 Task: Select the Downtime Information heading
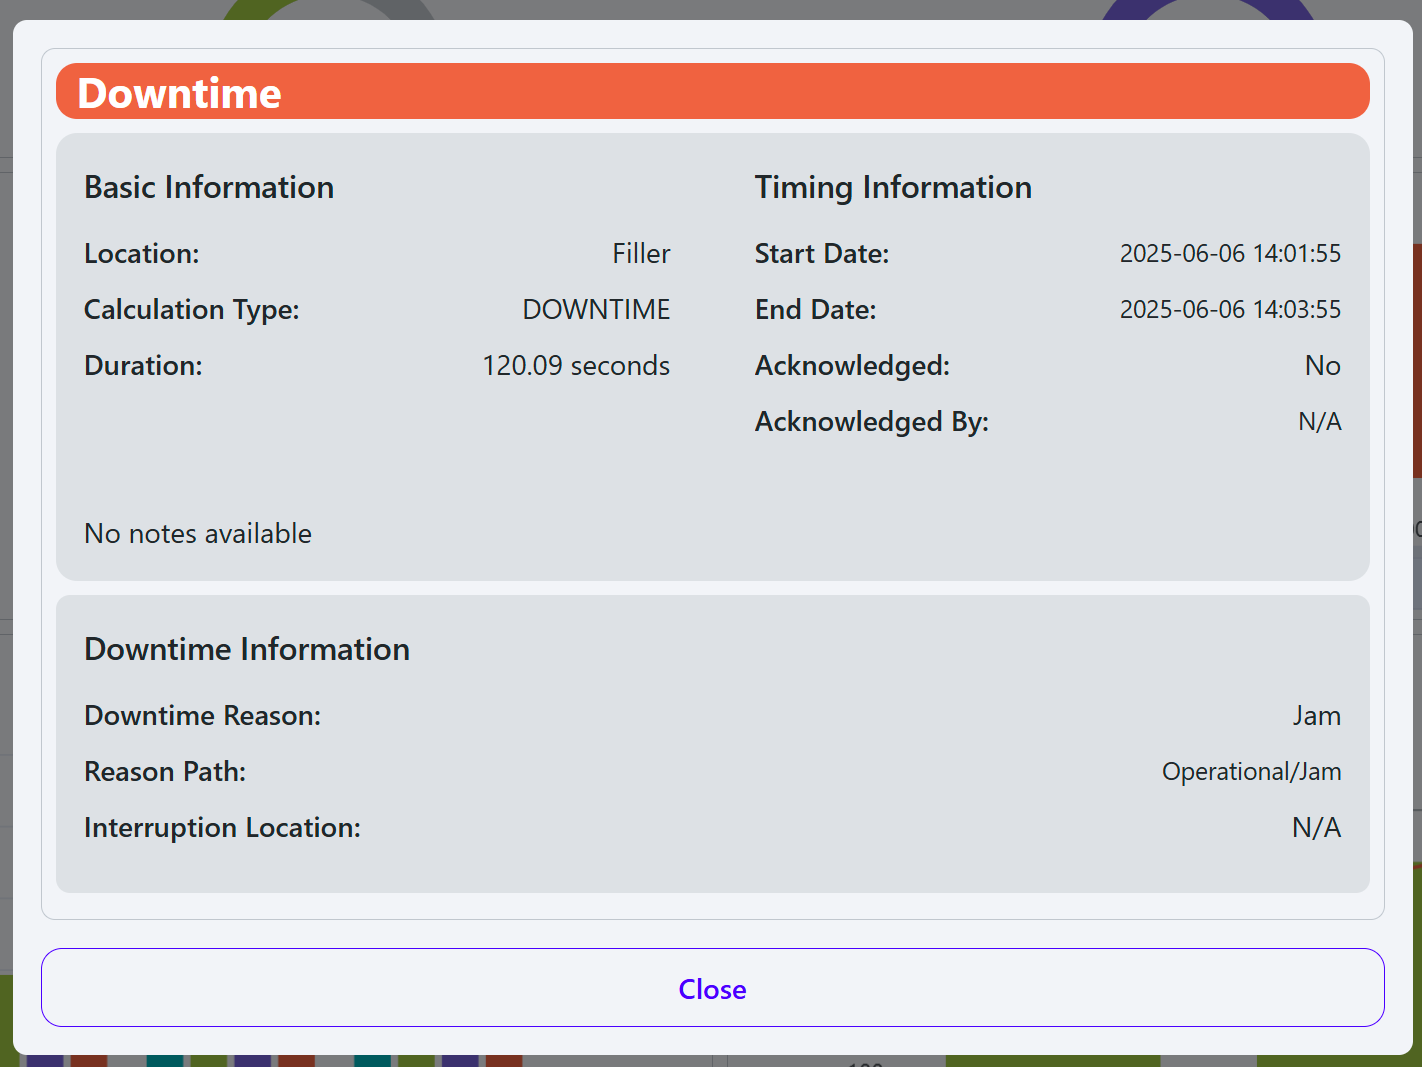pos(247,650)
